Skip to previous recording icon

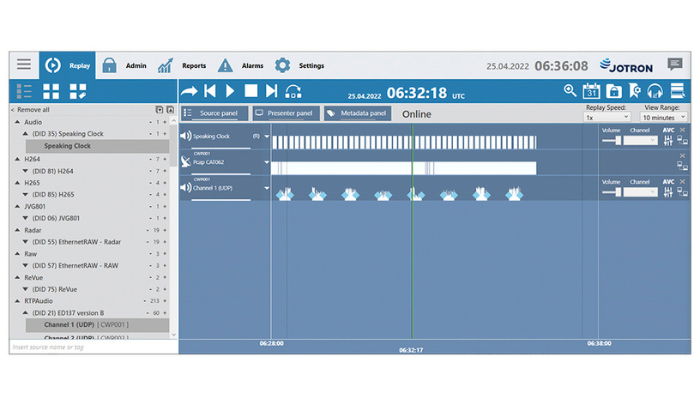pyautogui.click(x=210, y=91)
